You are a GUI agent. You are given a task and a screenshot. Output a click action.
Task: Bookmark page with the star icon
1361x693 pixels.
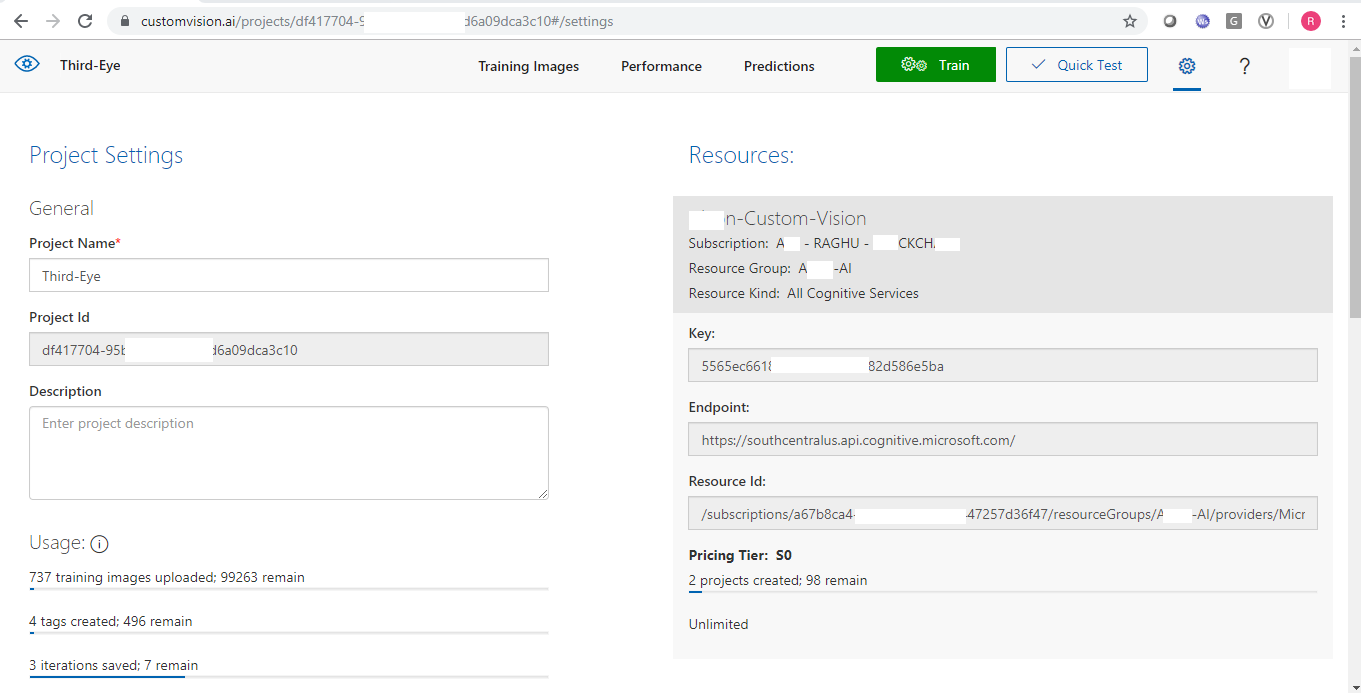pyautogui.click(x=1130, y=21)
